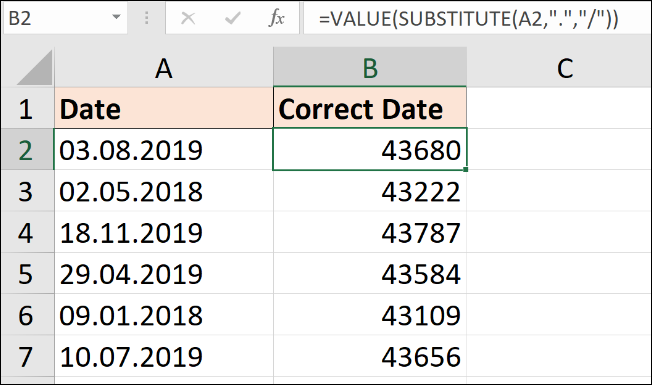Click the Select All corner triangle

pos(35,68)
